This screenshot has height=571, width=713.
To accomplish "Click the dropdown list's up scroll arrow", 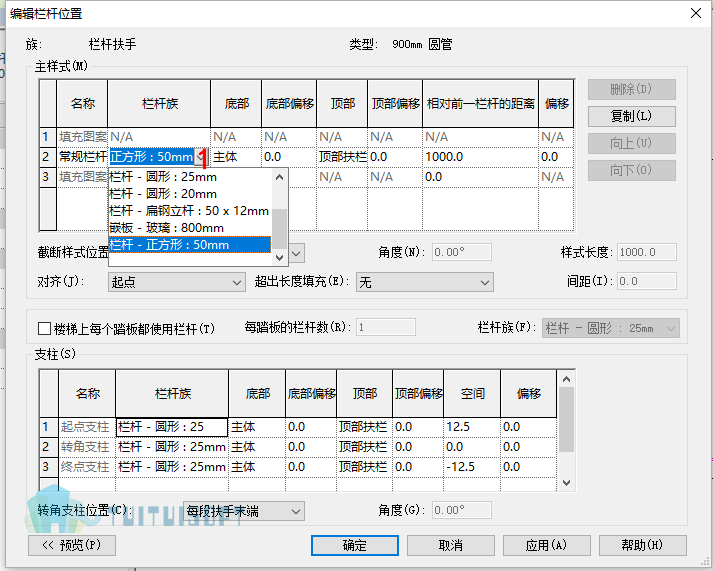I will pyautogui.click(x=280, y=177).
